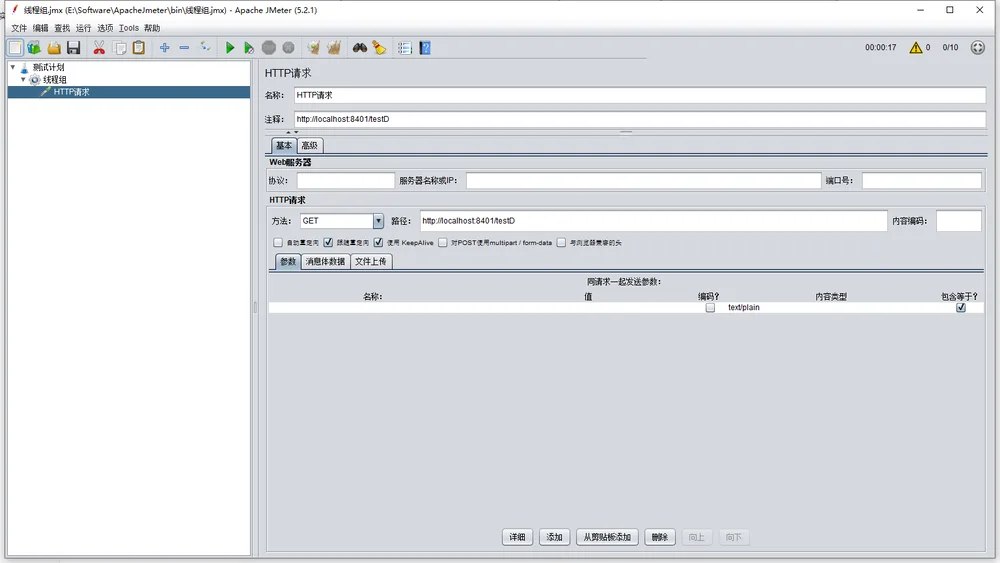Click the 服务器名称或IP input field
This screenshot has height=563, width=1000.
643,180
